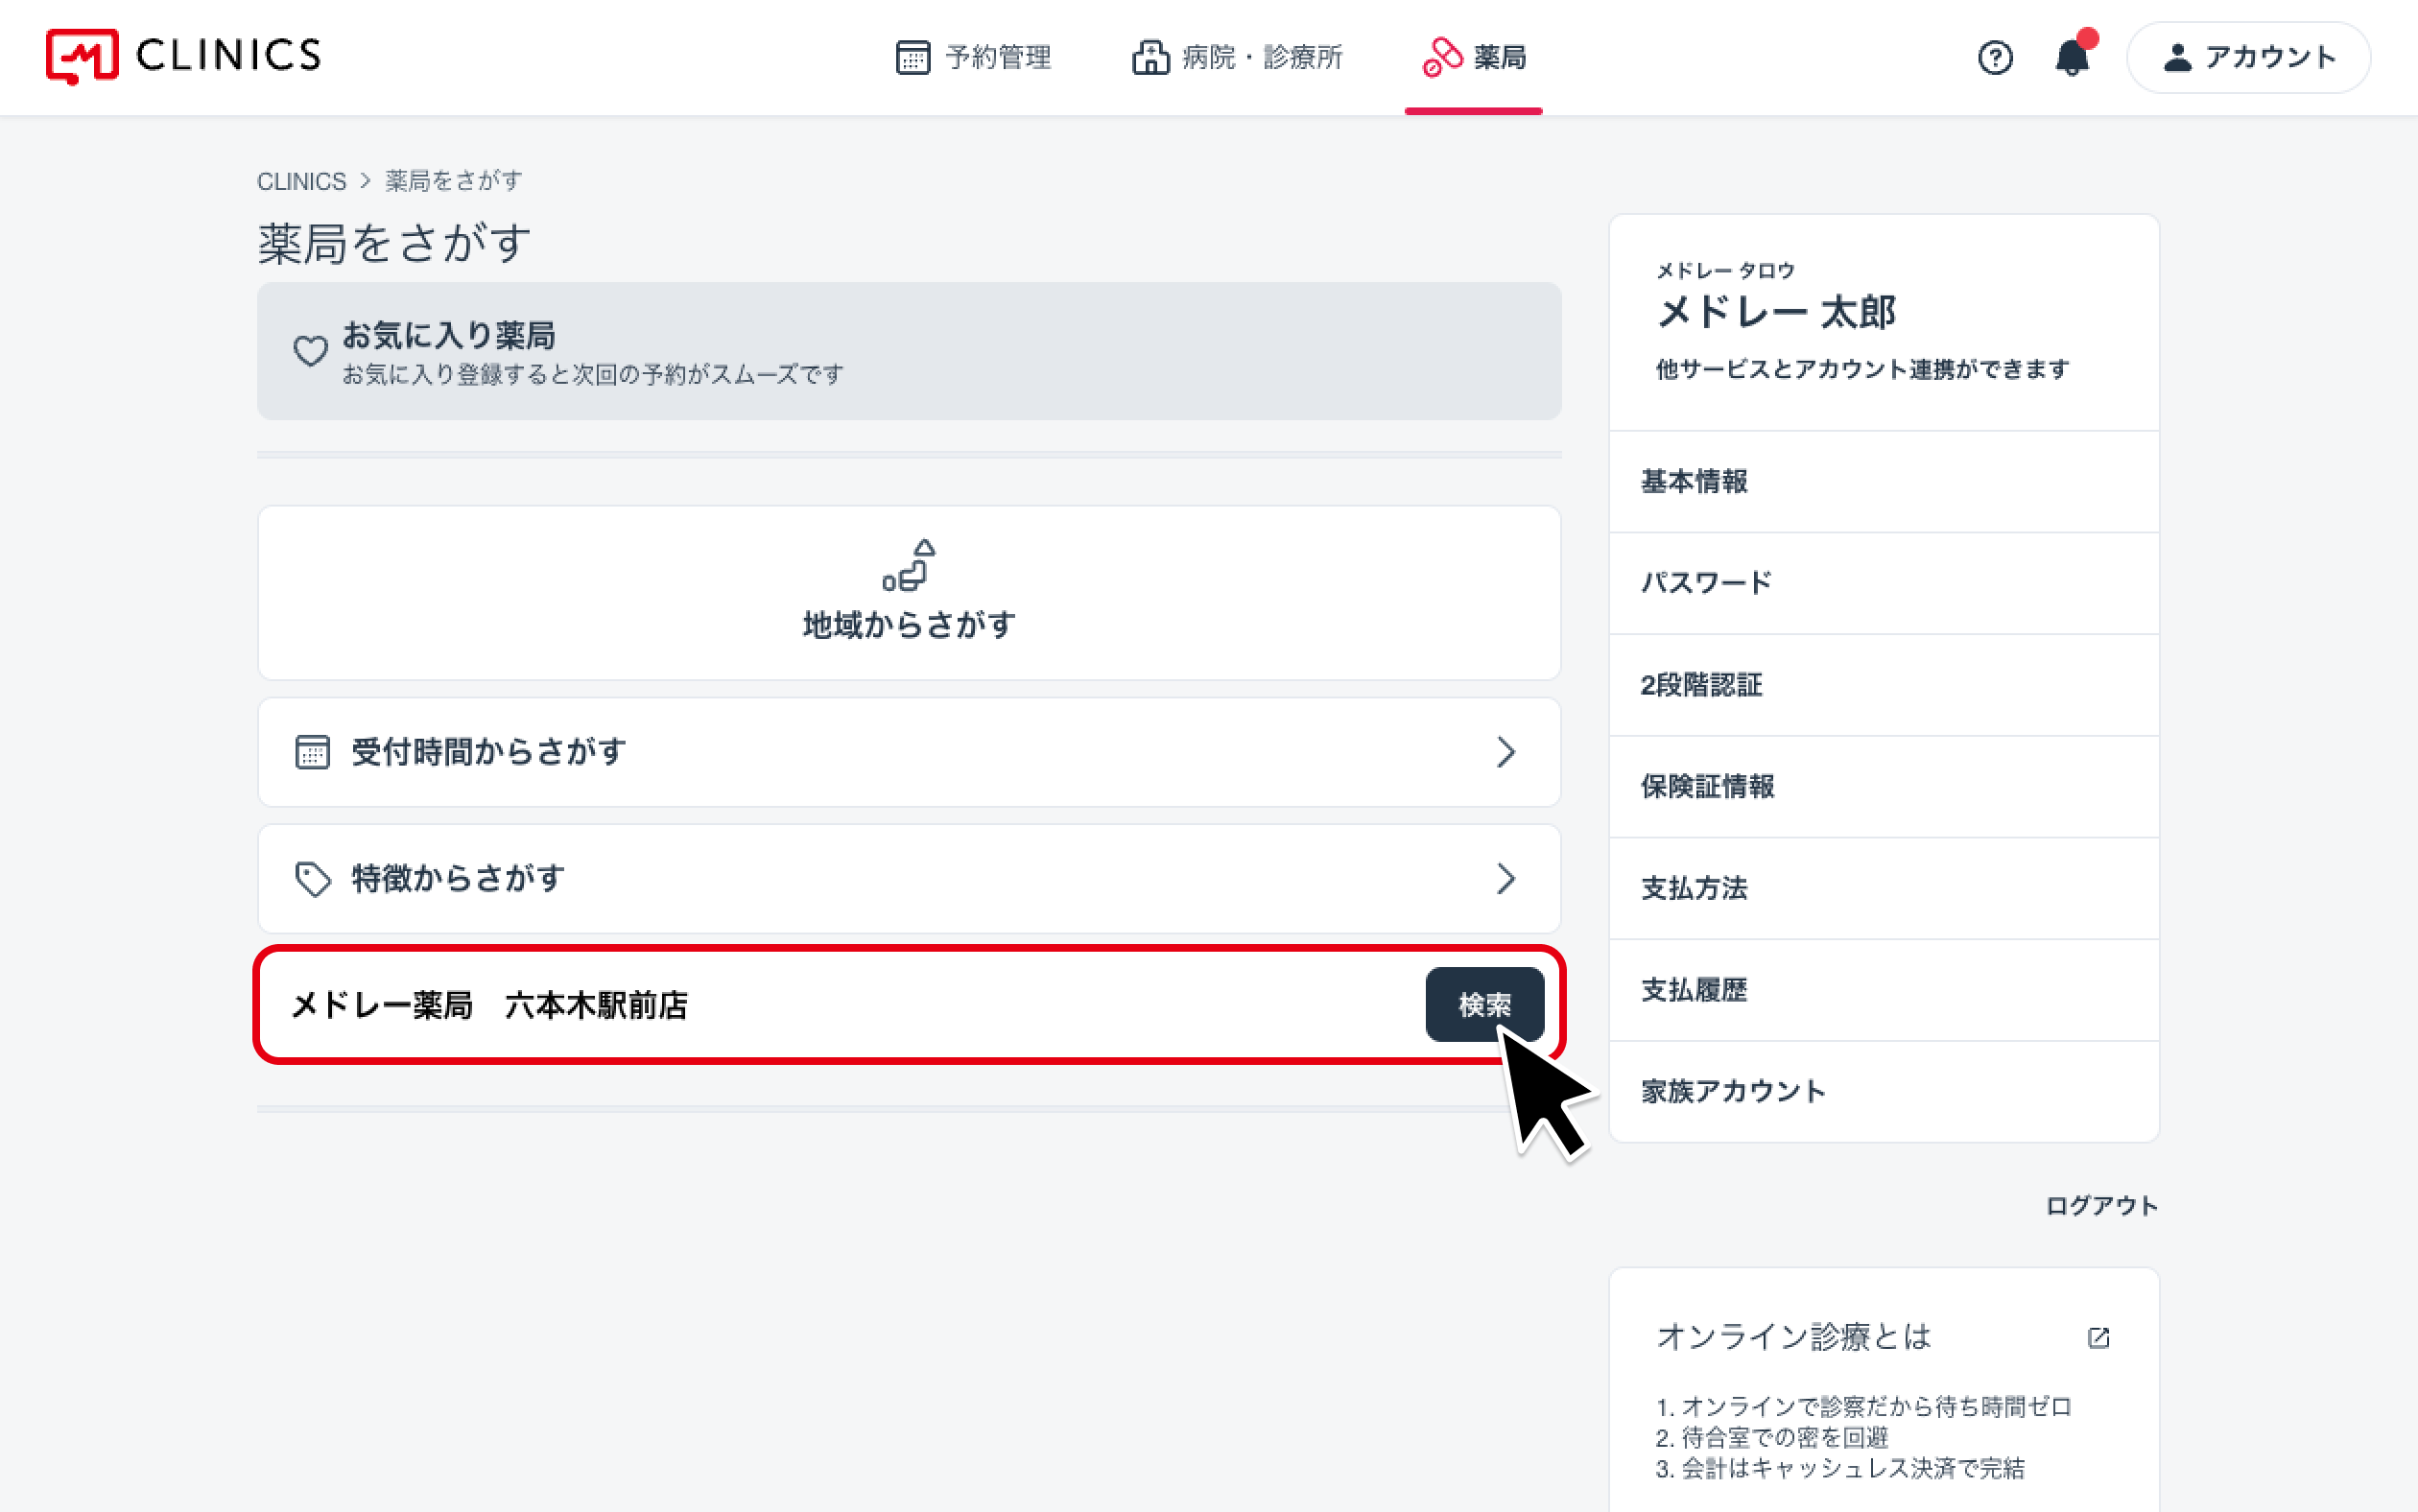Click the heart icon in お気に入り薬局
2418x1512 pixels.
coord(310,351)
